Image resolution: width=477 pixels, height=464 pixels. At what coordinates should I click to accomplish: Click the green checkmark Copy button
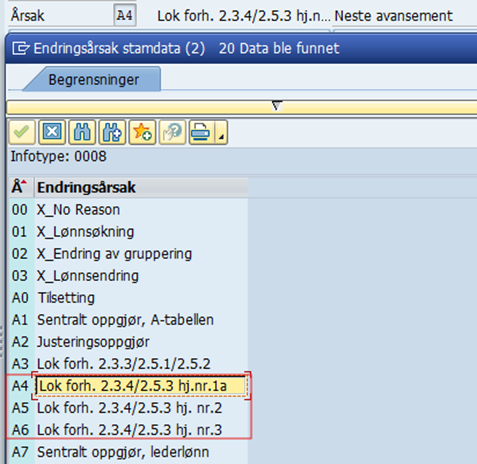22,132
